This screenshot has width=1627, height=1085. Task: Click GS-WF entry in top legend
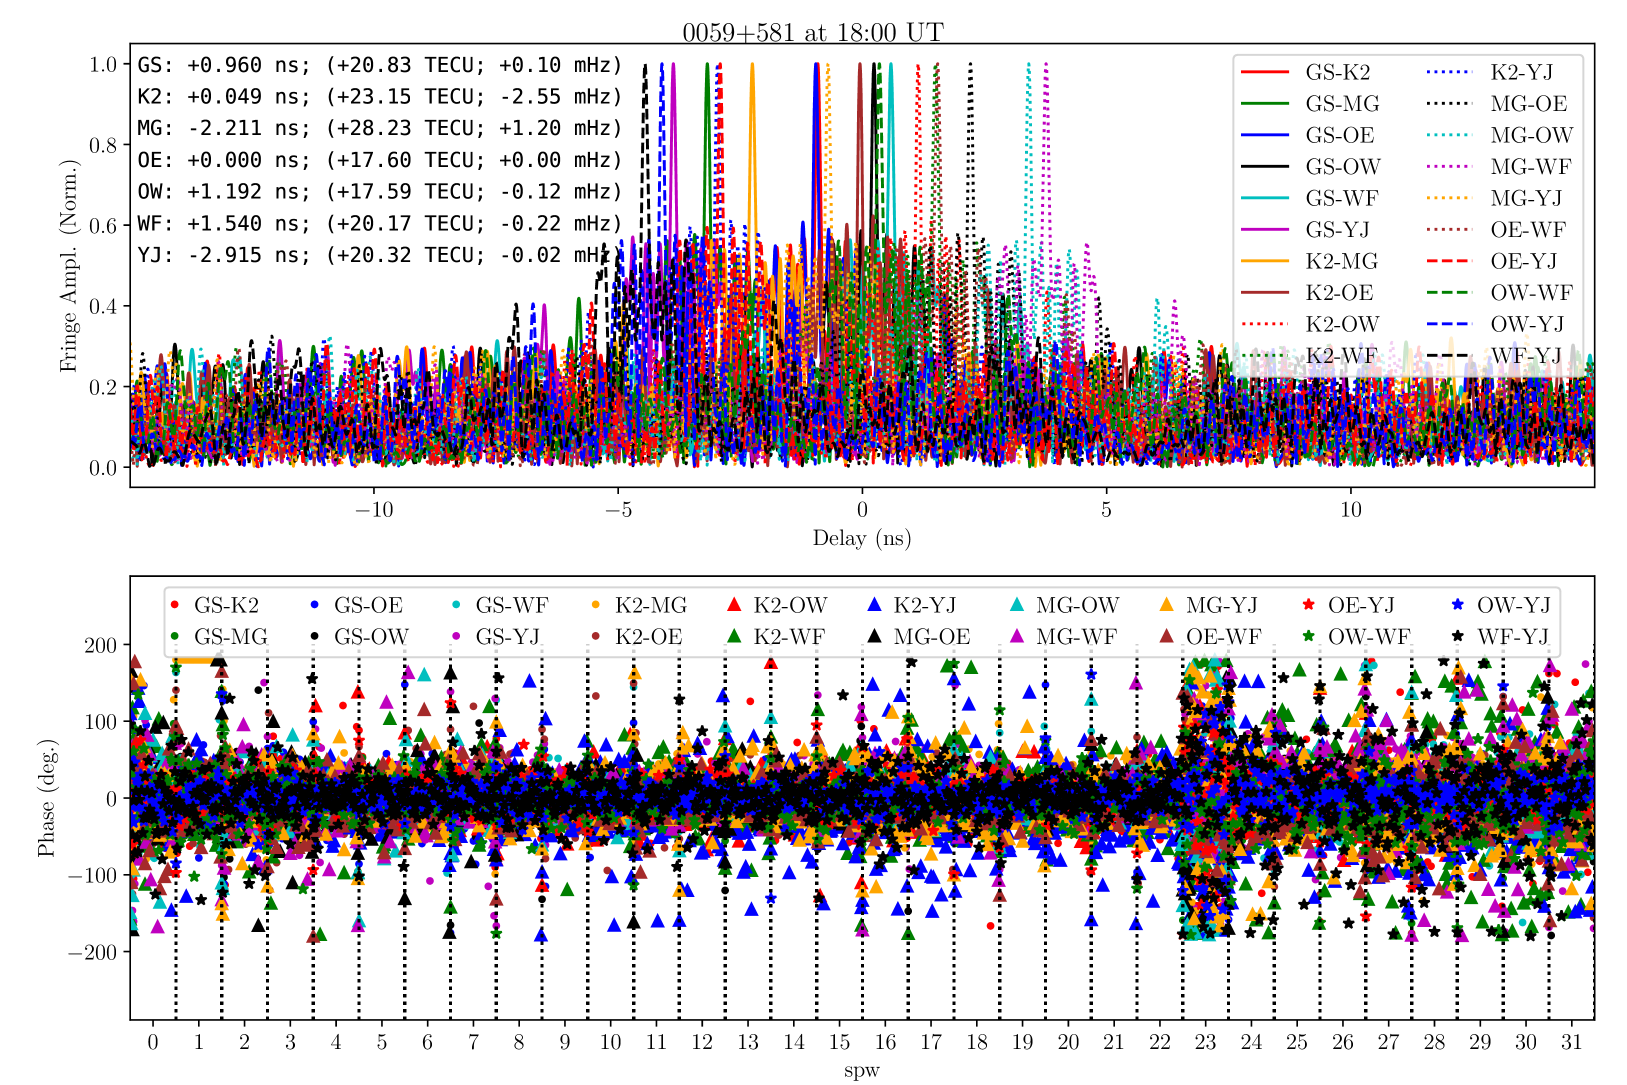1310,198
